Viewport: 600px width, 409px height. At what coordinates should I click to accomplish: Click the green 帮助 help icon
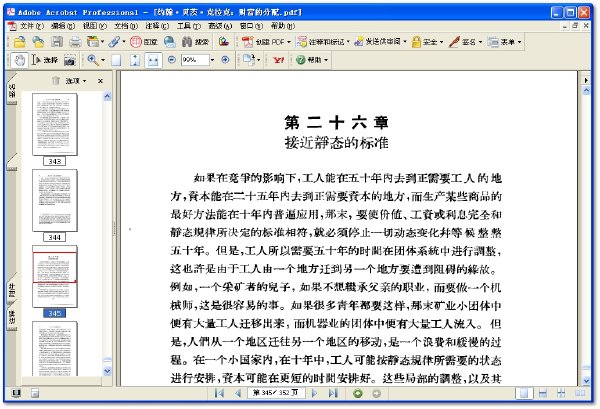click(308, 60)
